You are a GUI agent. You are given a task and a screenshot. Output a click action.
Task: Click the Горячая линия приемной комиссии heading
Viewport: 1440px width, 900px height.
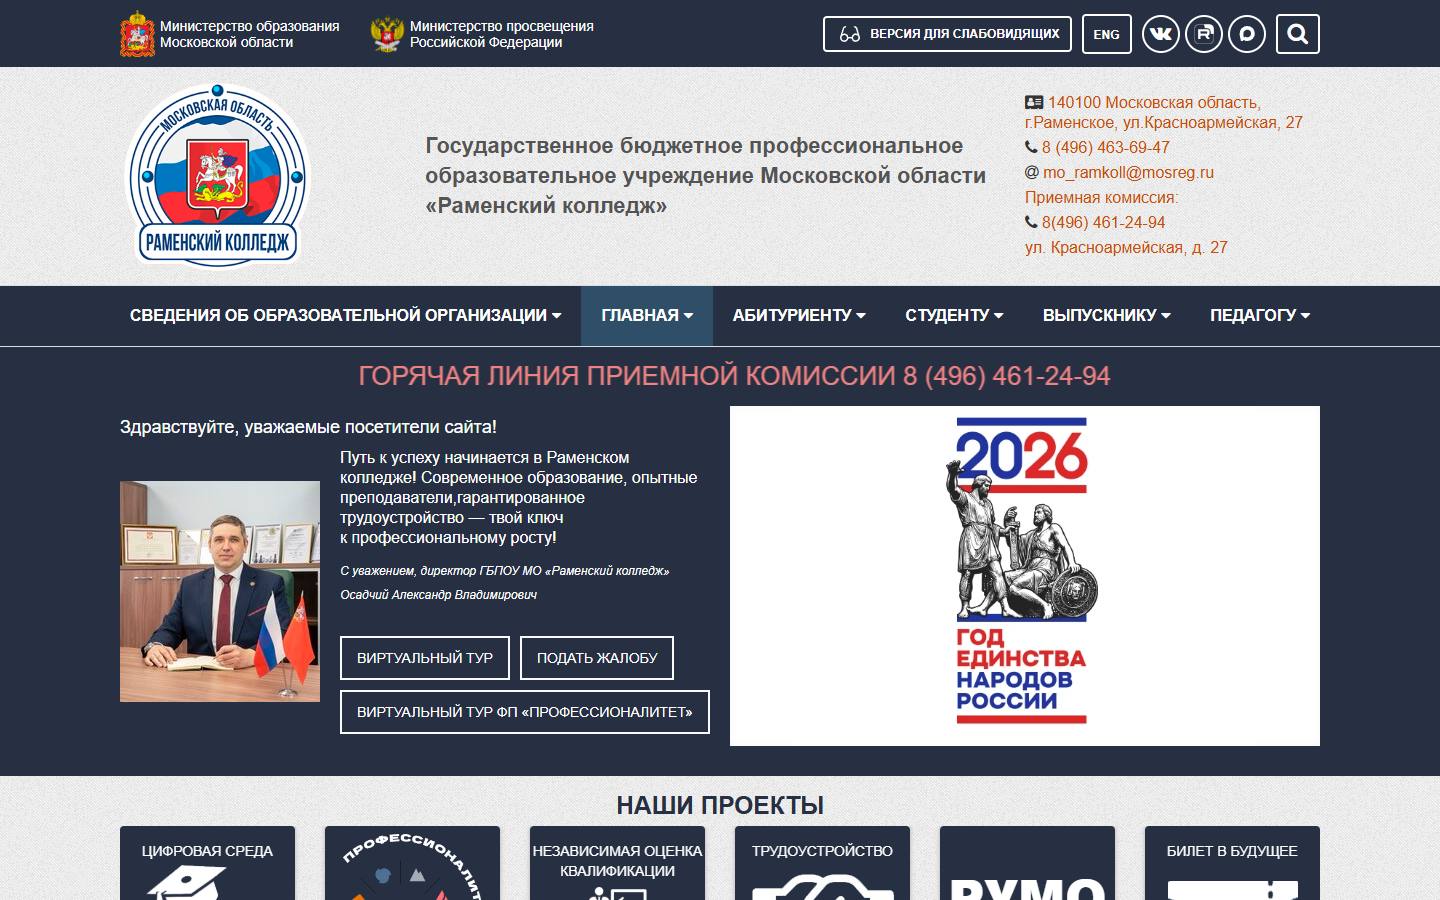tap(734, 376)
